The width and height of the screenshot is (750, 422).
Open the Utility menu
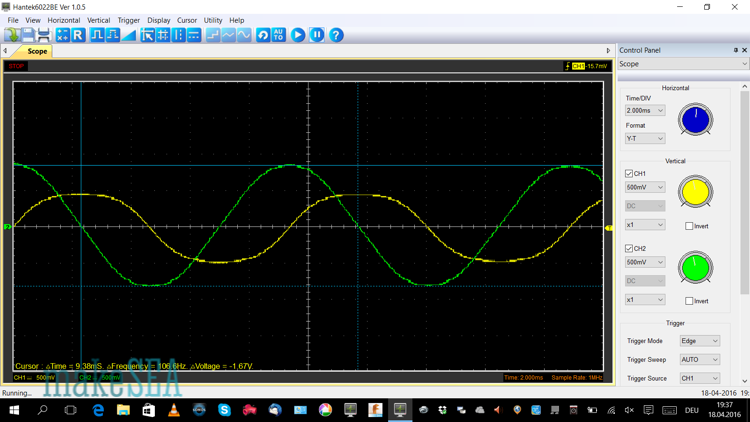[213, 21]
